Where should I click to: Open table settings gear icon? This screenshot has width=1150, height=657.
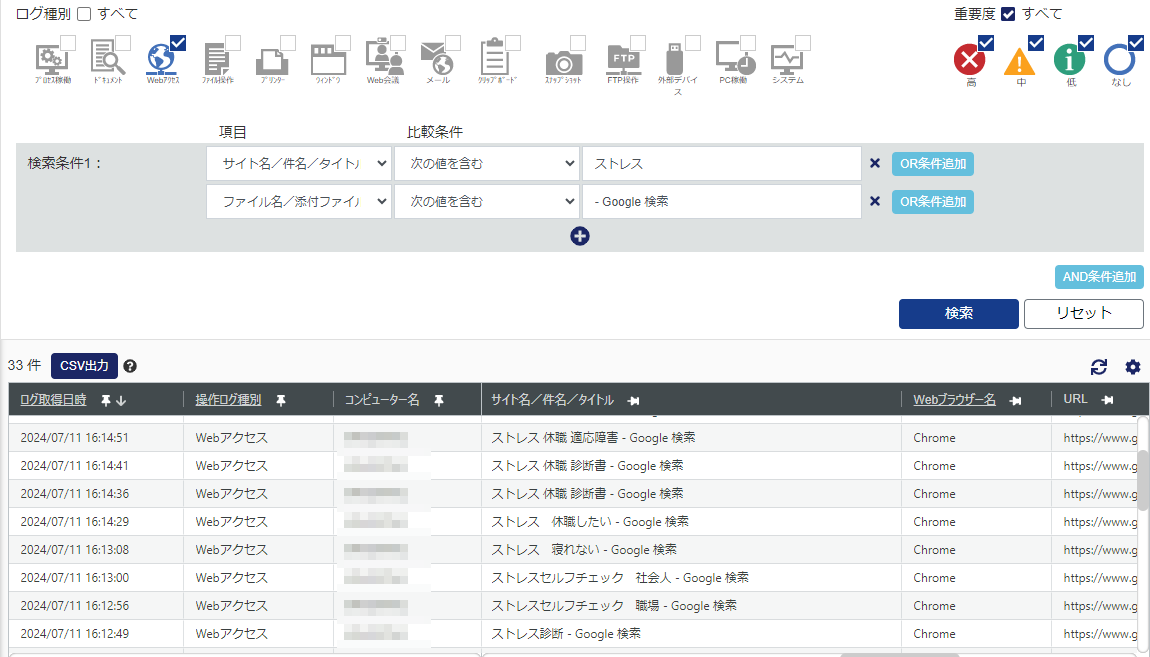pyautogui.click(x=1132, y=367)
